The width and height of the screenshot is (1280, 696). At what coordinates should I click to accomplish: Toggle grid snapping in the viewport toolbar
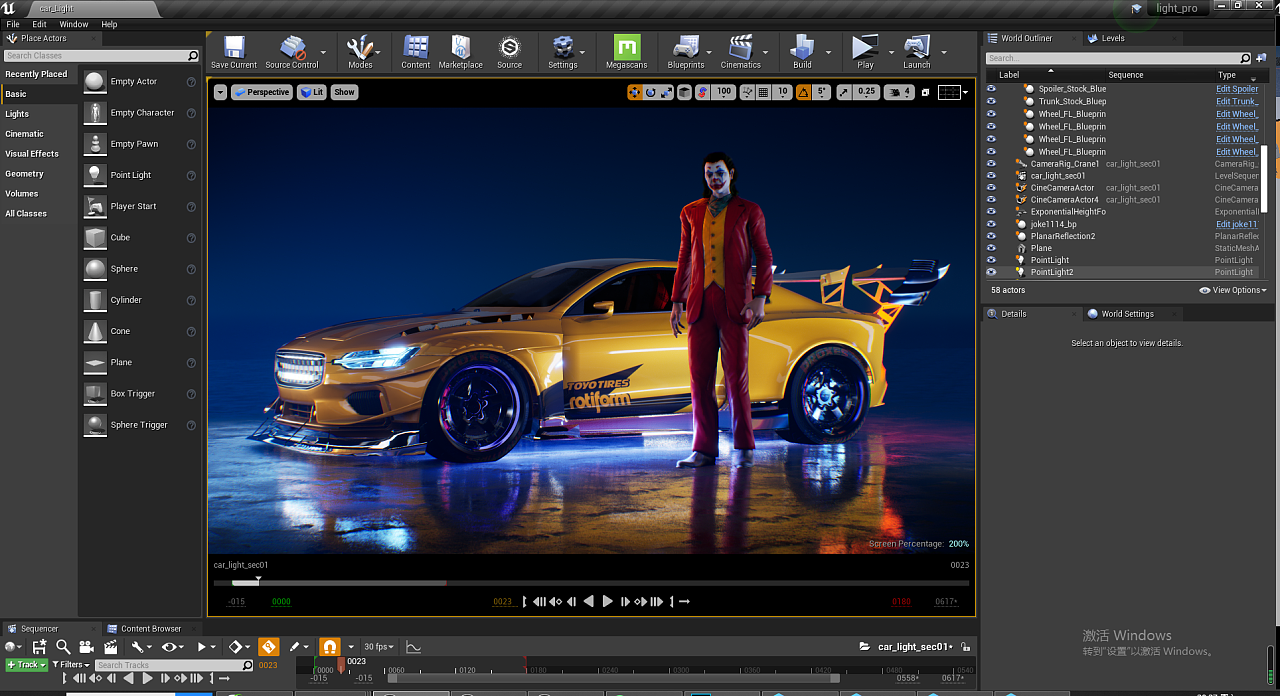(x=763, y=92)
